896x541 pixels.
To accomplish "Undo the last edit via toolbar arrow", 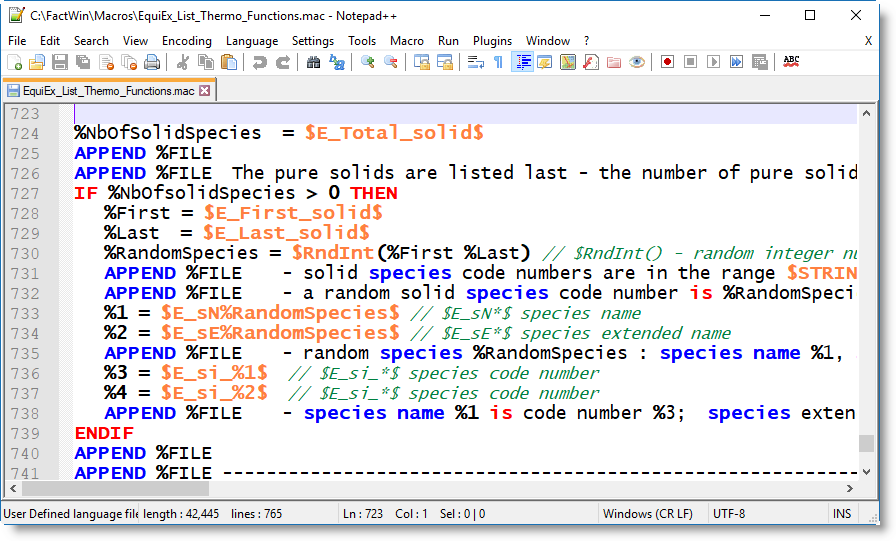I will coord(260,62).
